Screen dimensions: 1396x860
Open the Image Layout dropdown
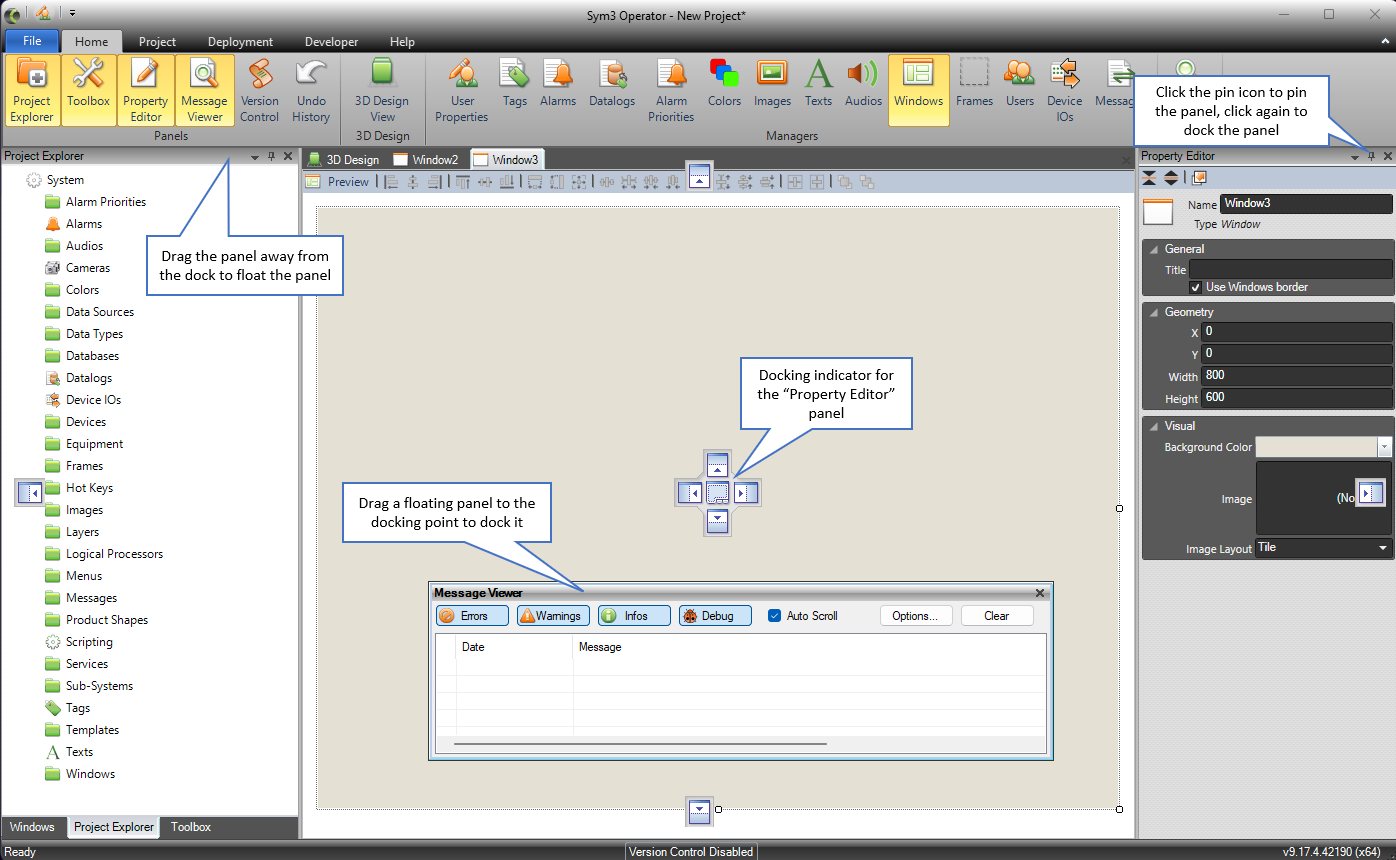pyautogui.click(x=1384, y=548)
